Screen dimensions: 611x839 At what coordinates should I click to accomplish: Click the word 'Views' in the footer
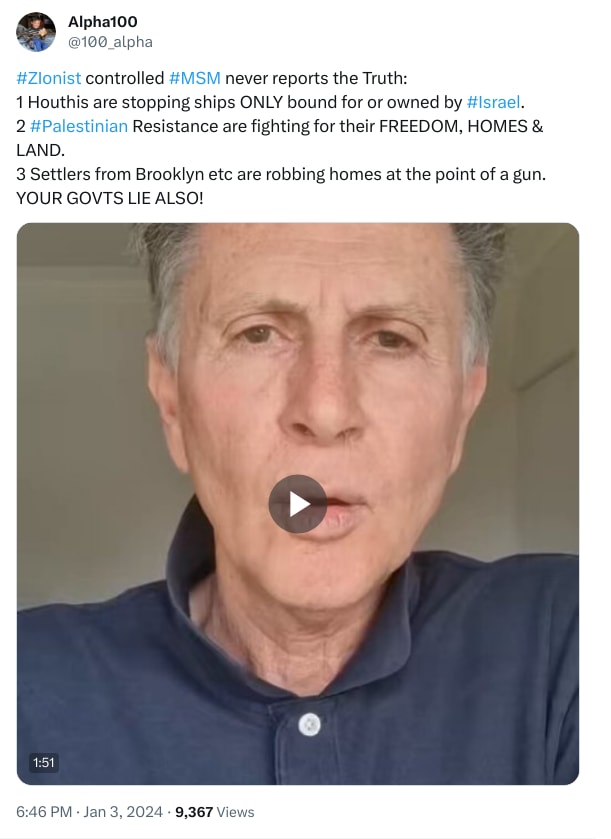tap(235, 812)
